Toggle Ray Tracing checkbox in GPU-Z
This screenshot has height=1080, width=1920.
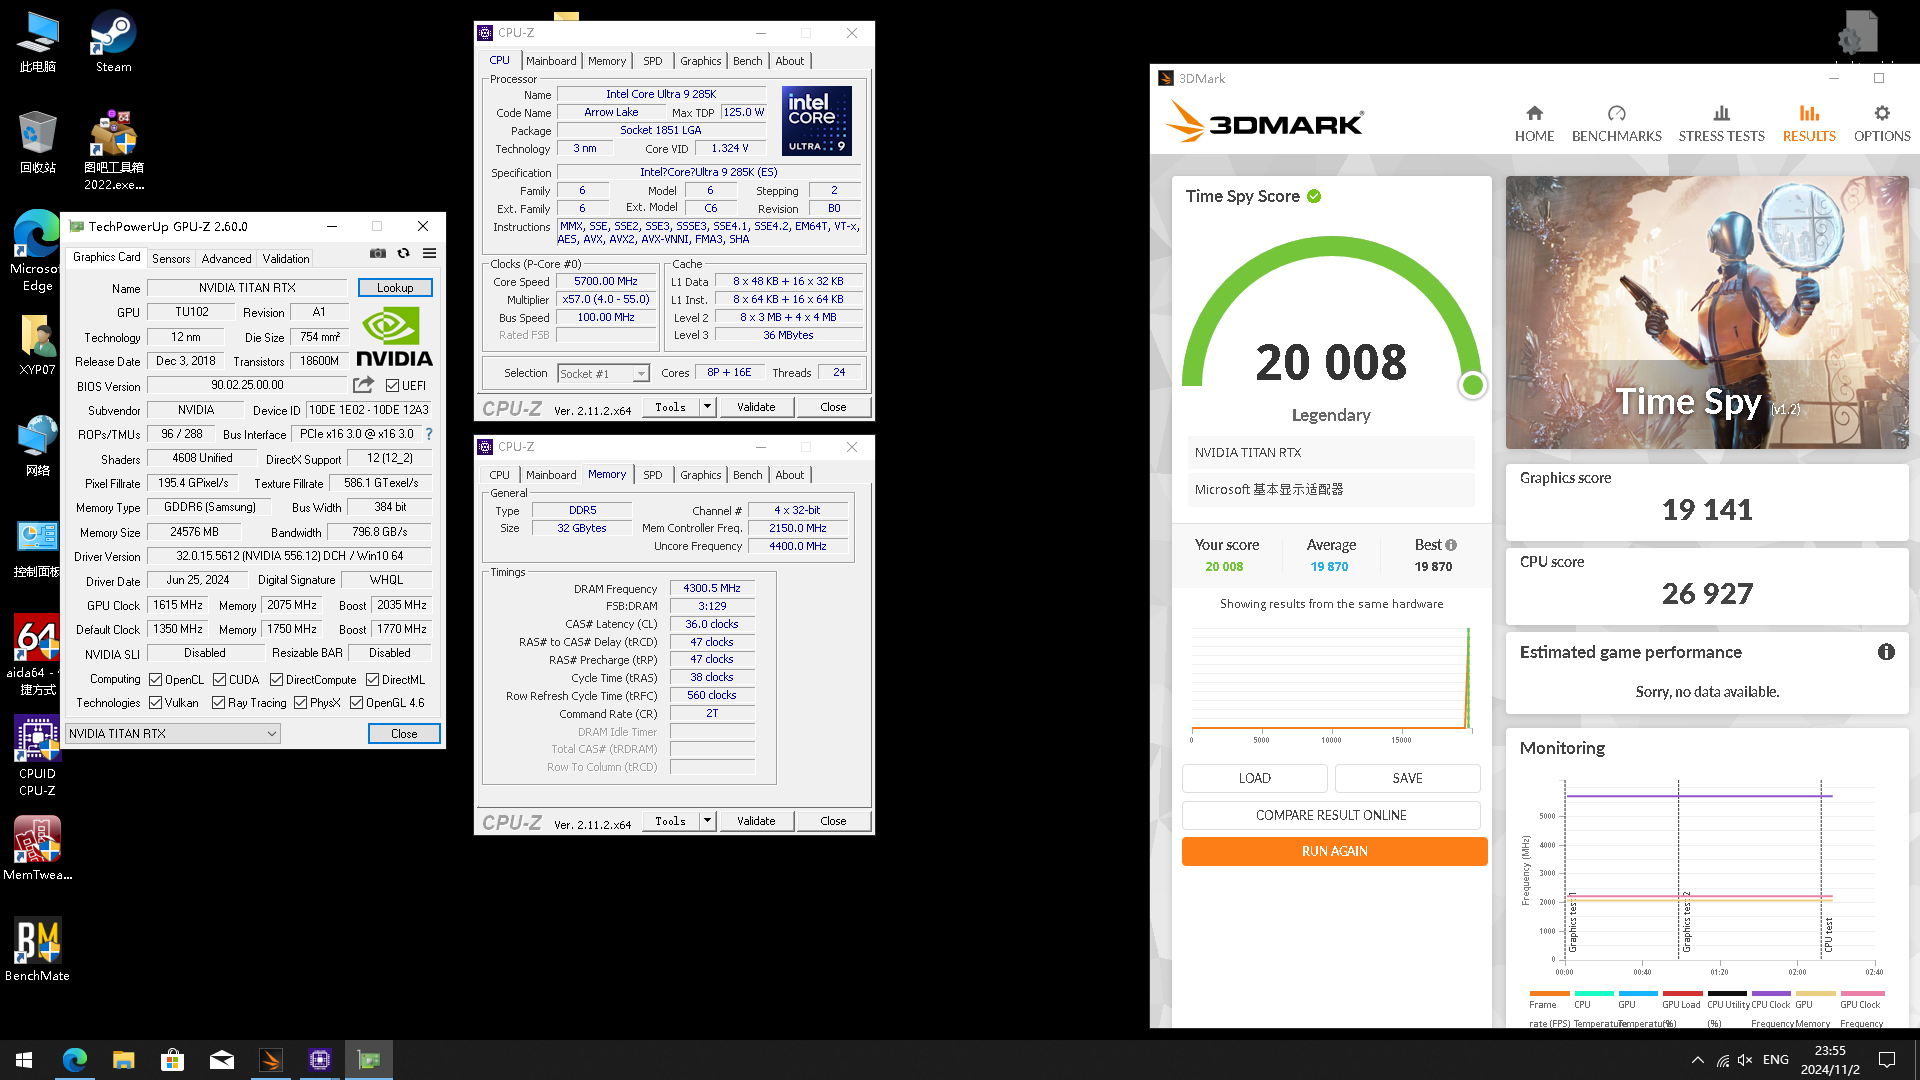[x=218, y=703]
